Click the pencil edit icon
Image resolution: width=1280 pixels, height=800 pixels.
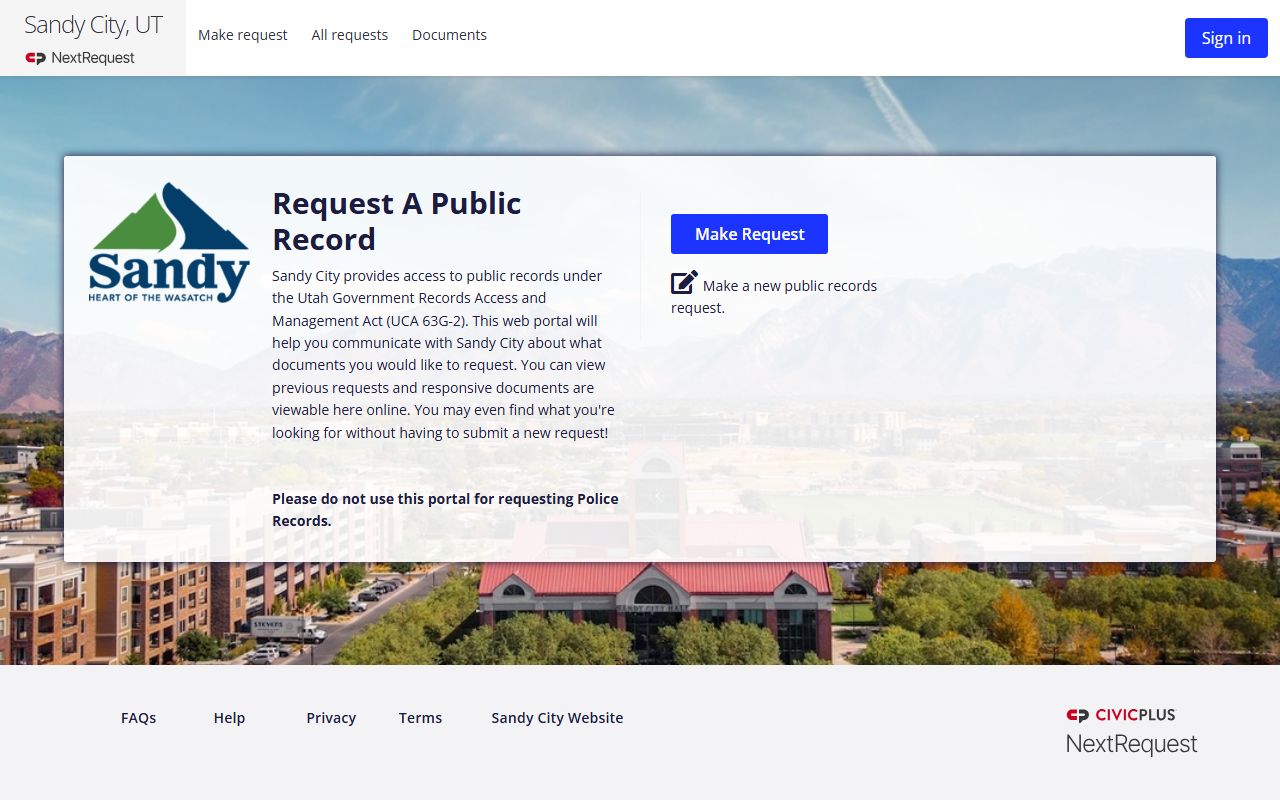(684, 283)
